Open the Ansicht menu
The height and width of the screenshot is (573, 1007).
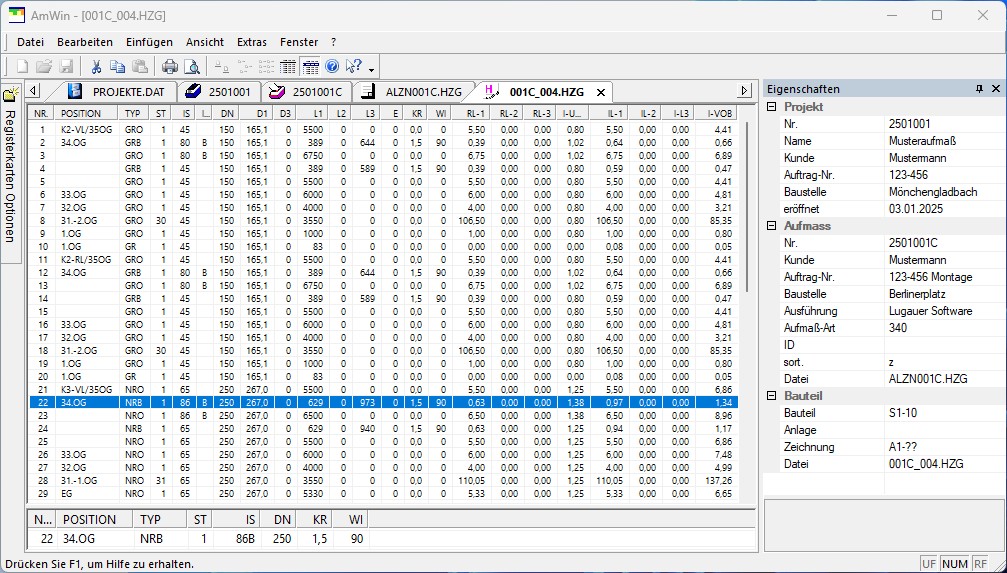click(205, 42)
